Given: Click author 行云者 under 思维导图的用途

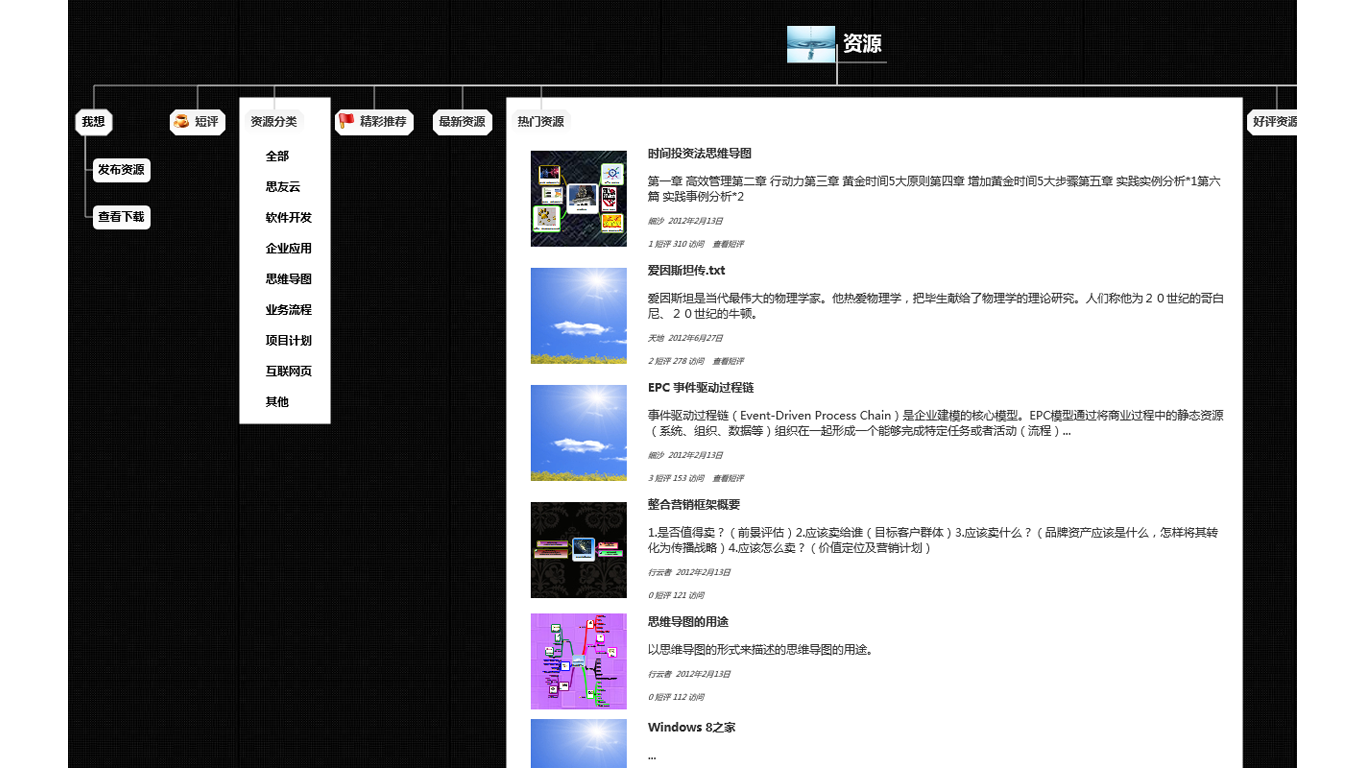Looking at the screenshot, I should click(660, 674).
